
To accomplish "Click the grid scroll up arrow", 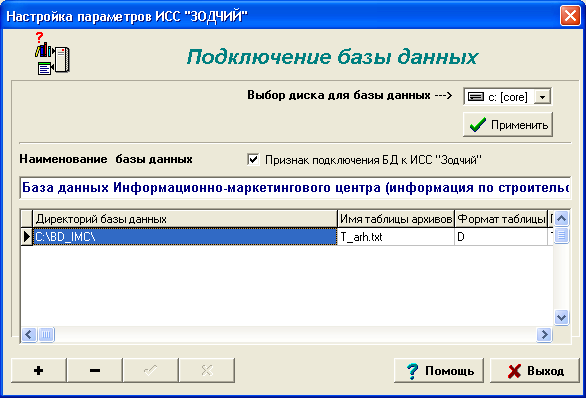I will click(x=561, y=219).
